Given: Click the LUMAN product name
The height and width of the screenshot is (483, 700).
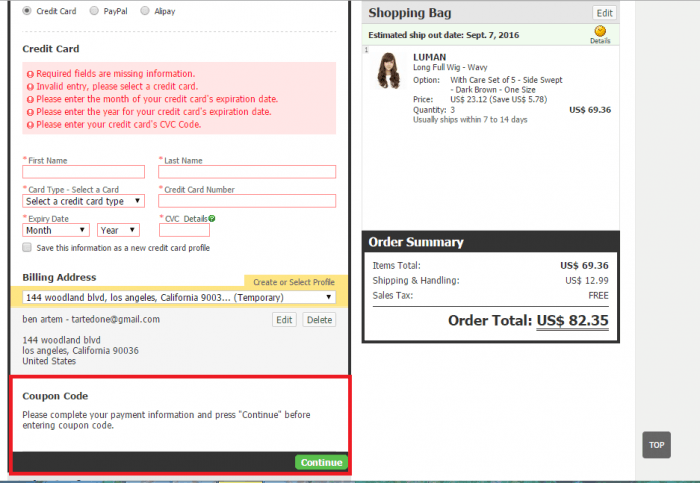Looking at the screenshot, I should [429, 57].
